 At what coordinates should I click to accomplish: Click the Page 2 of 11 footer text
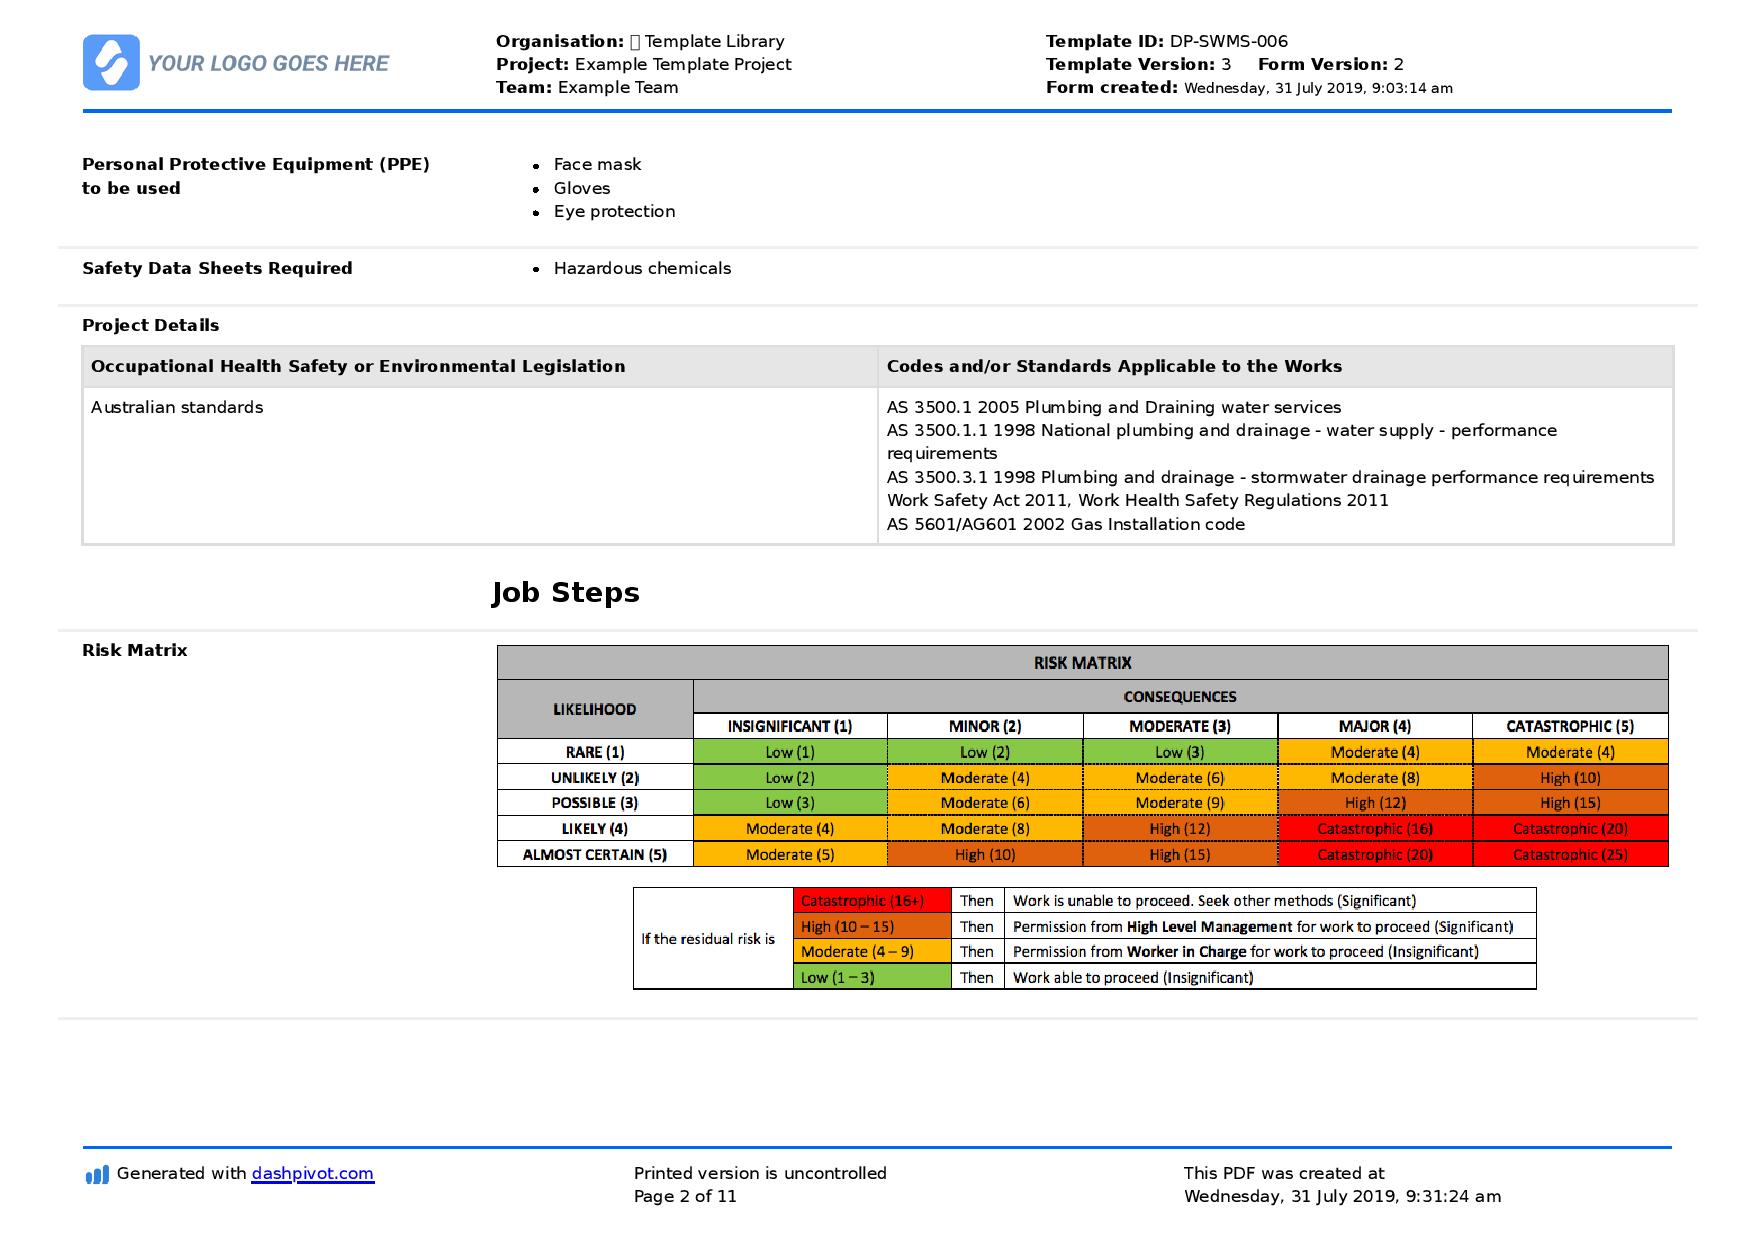tap(685, 1197)
